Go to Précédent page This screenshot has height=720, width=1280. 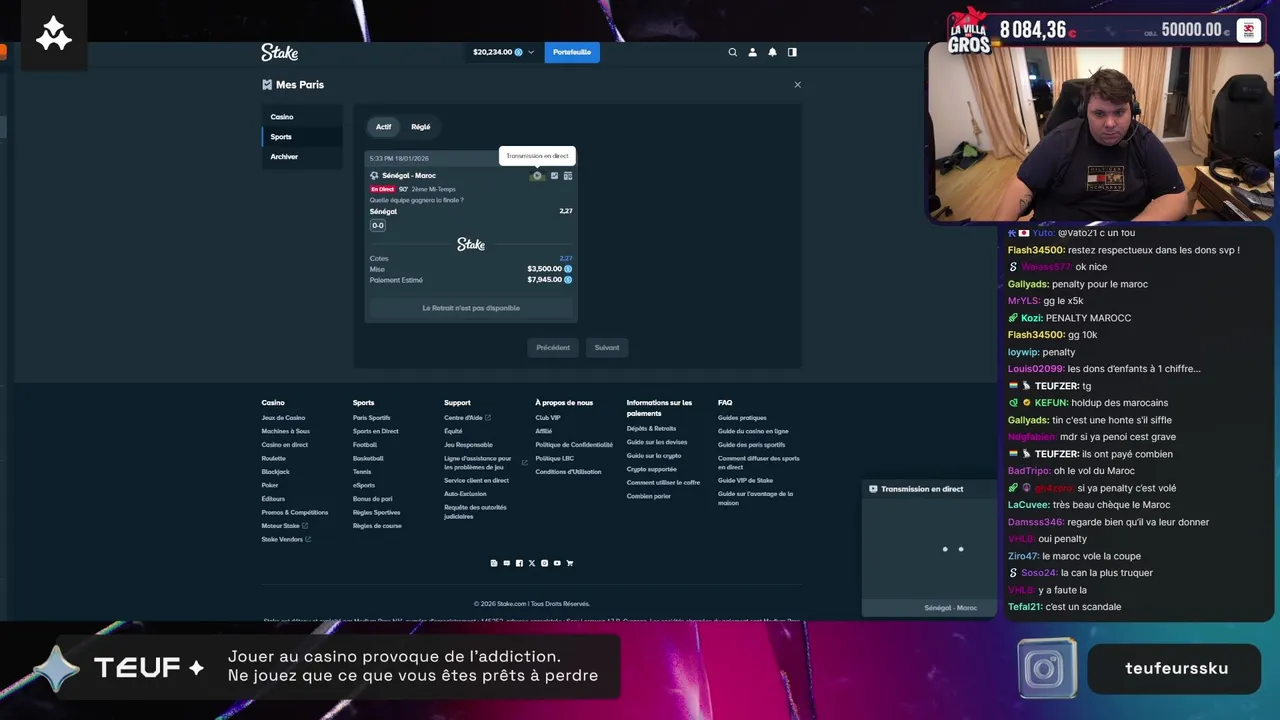[x=553, y=348]
